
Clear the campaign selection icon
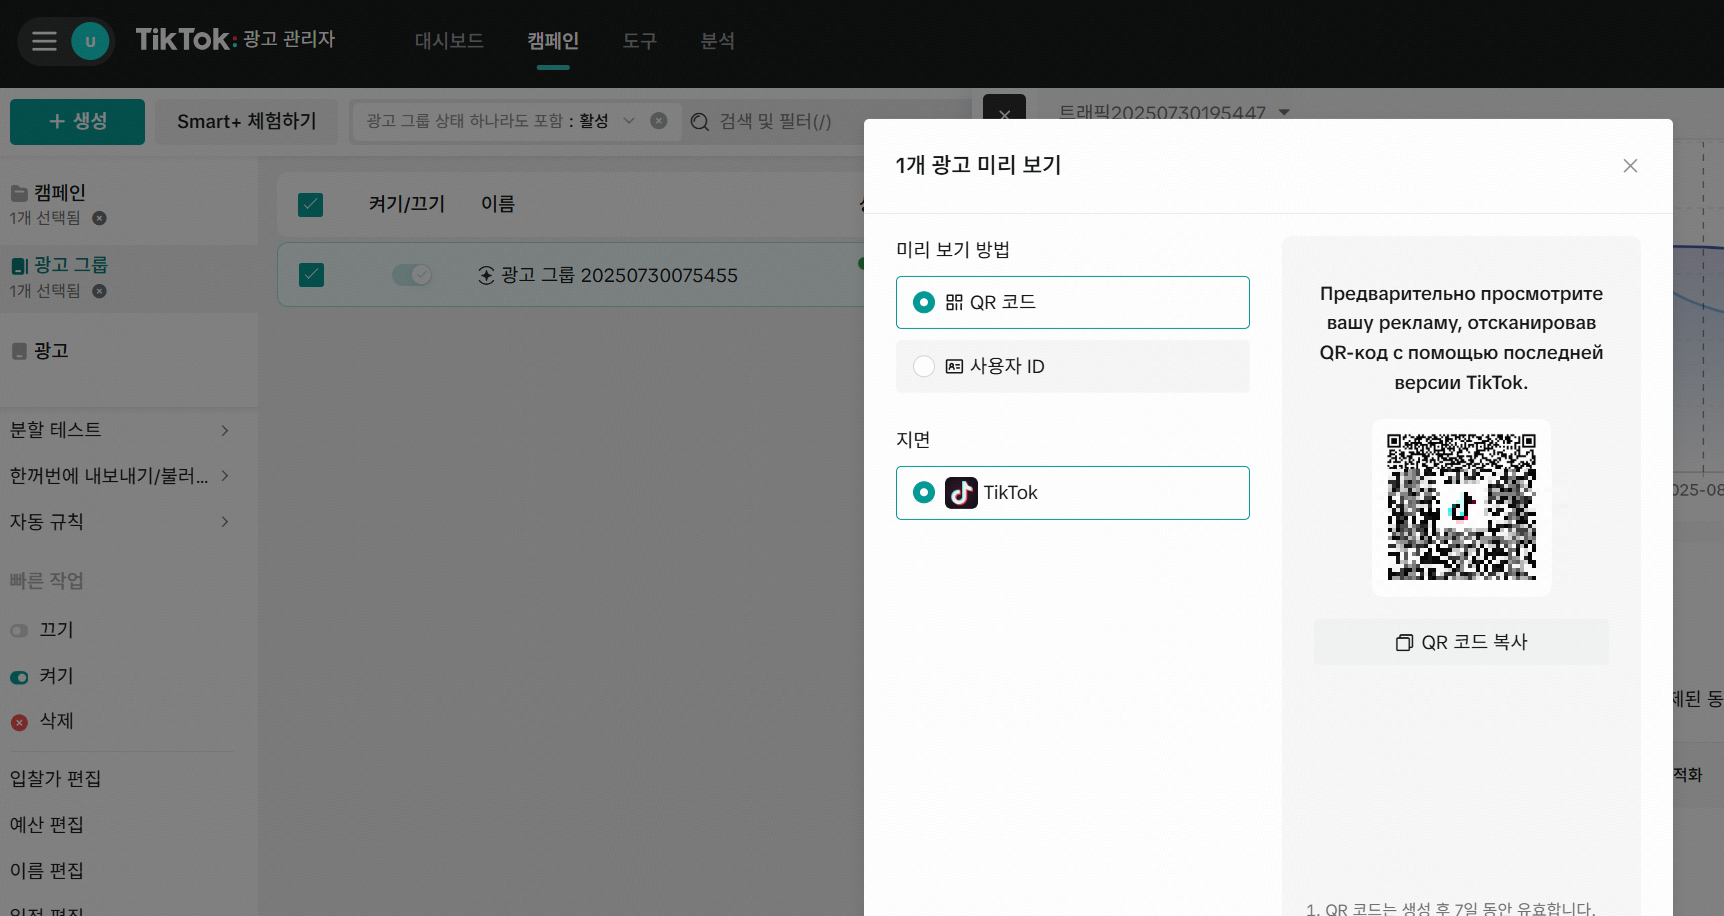pos(99,218)
